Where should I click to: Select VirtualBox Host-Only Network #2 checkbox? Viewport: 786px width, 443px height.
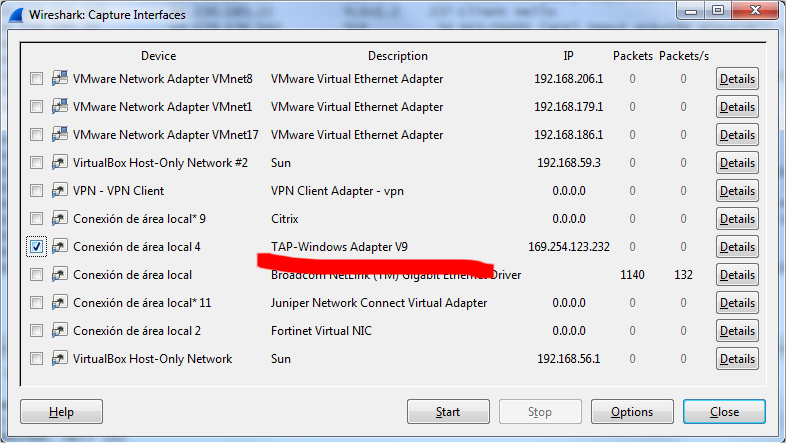(x=36, y=163)
